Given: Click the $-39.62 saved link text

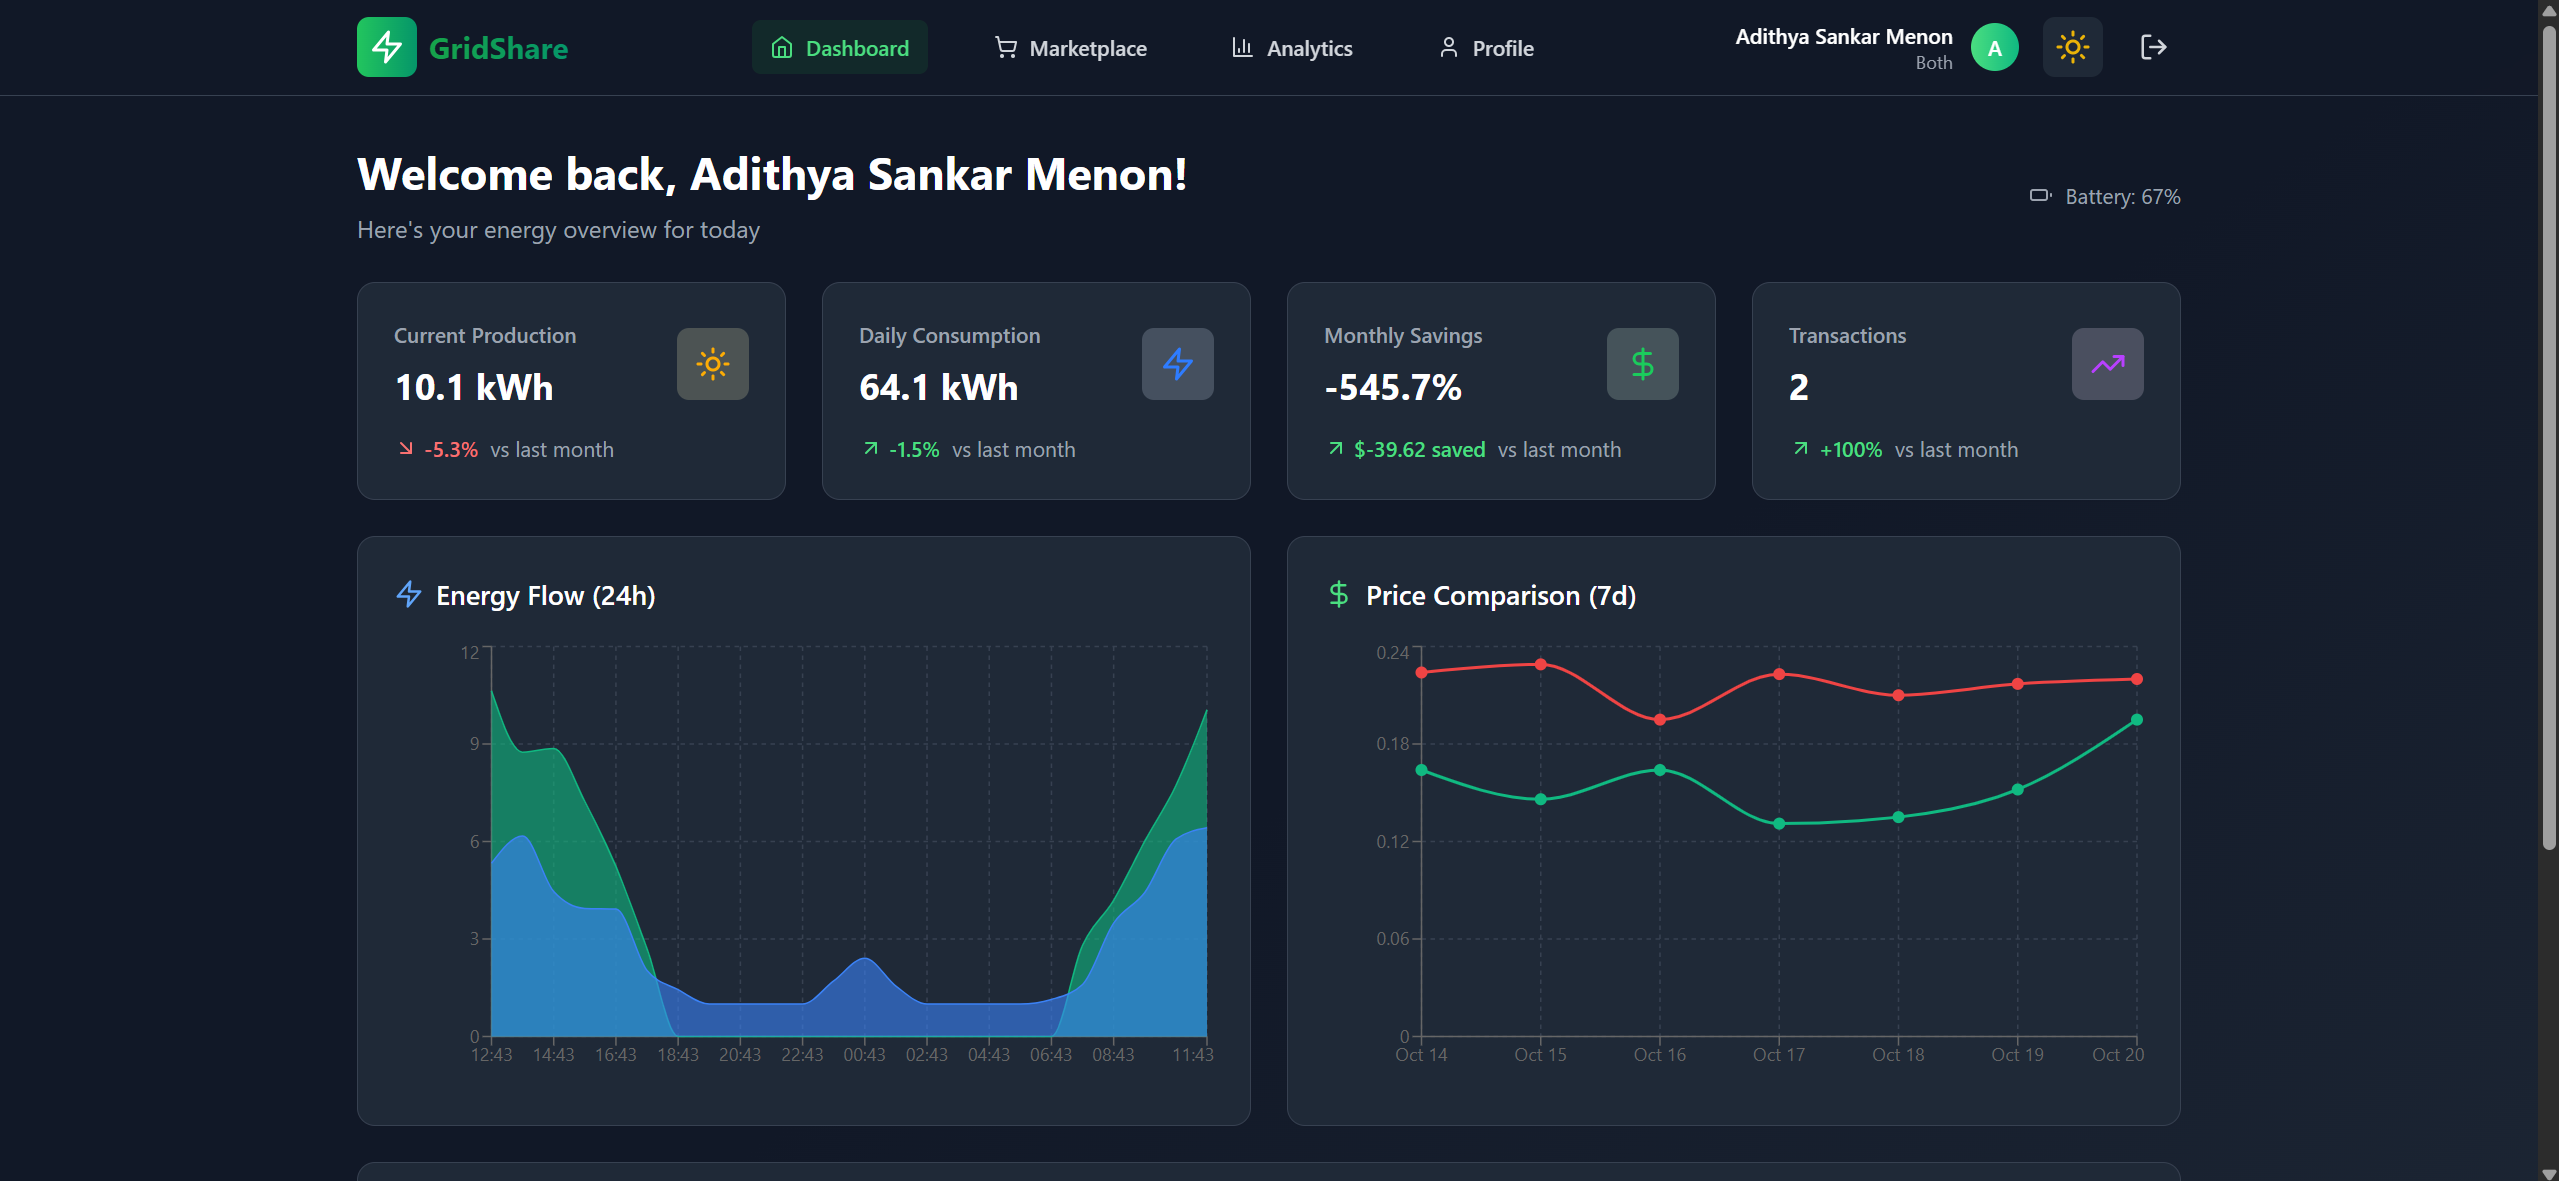Looking at the screenshot, I should tap(1419, 449).
